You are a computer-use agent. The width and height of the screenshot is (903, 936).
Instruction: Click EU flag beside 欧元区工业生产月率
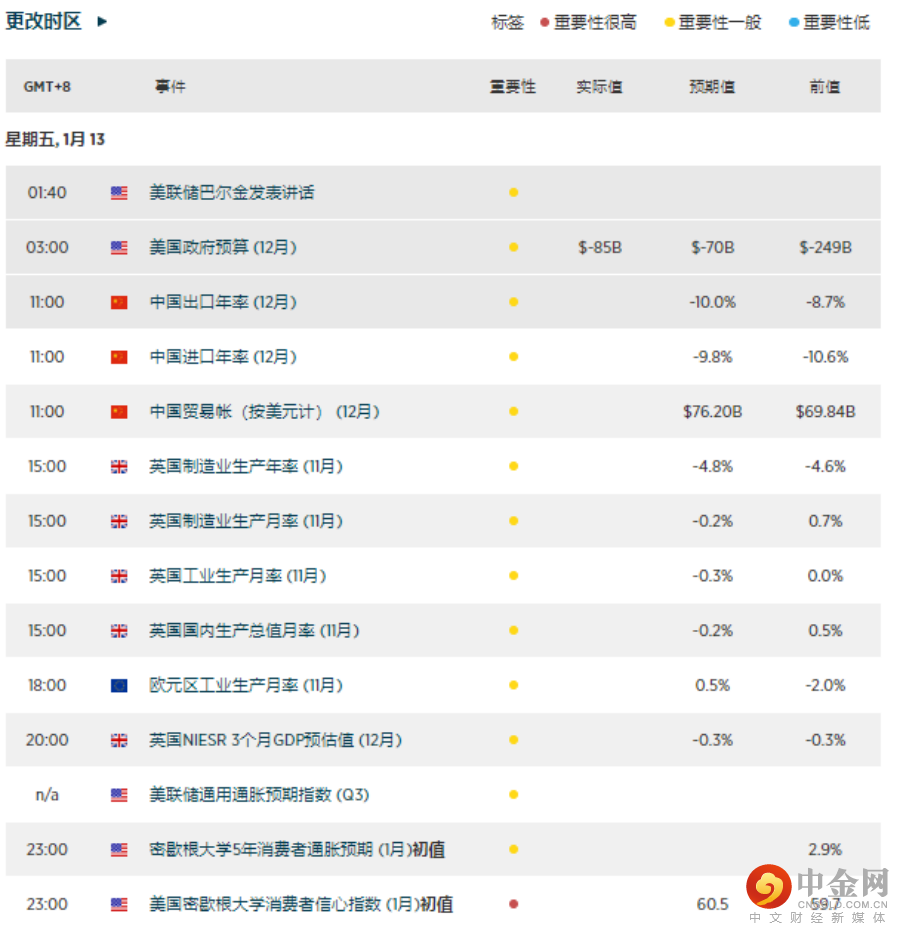coord(119,686)
